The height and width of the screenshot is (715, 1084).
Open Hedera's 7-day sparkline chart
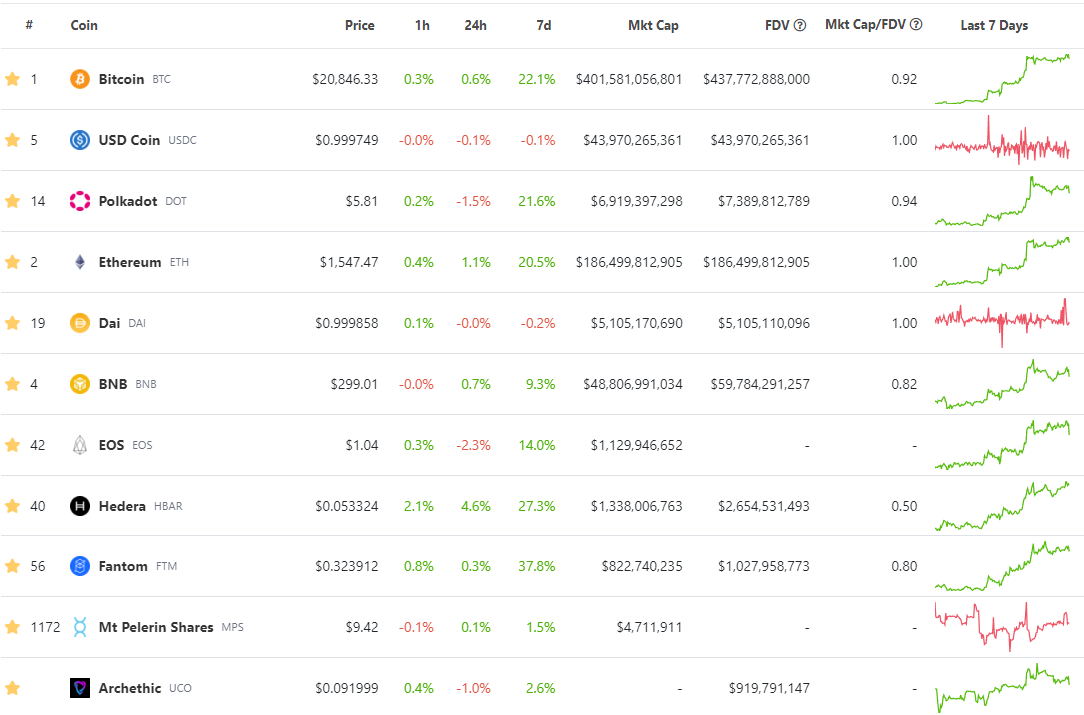(1002, 506)
